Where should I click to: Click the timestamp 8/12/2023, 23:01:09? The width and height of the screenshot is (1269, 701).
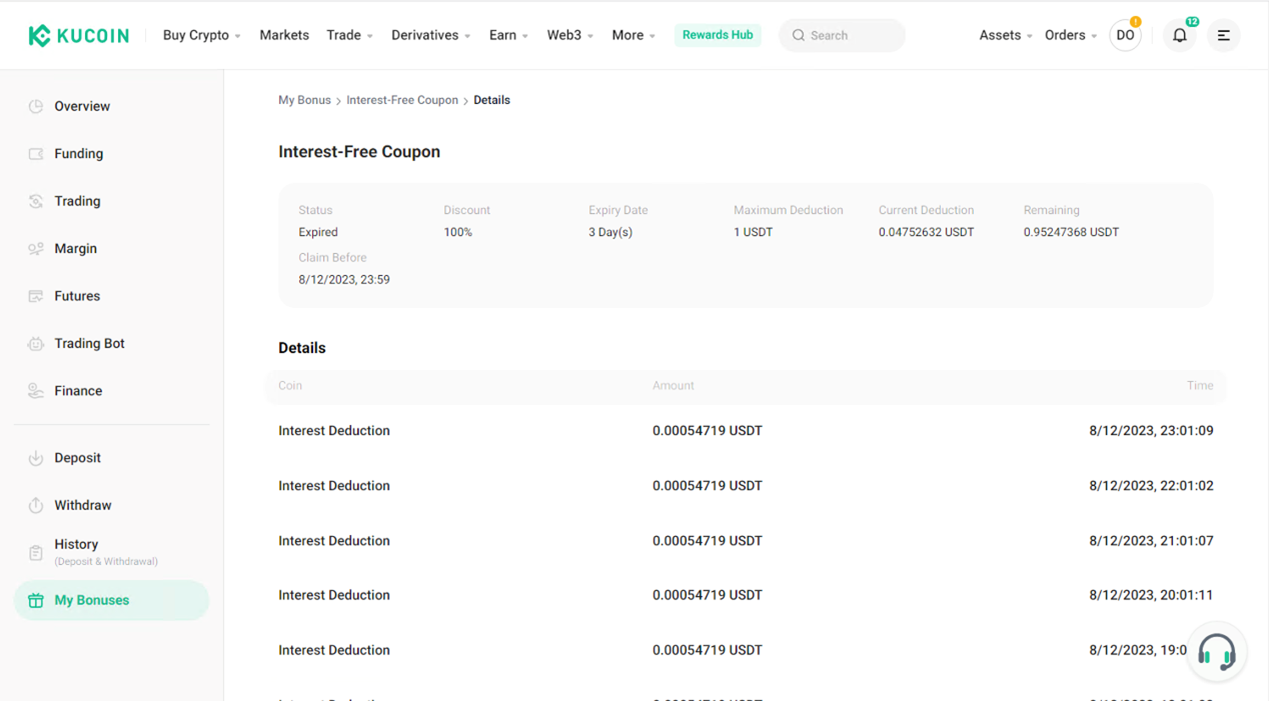(1151, 431)
